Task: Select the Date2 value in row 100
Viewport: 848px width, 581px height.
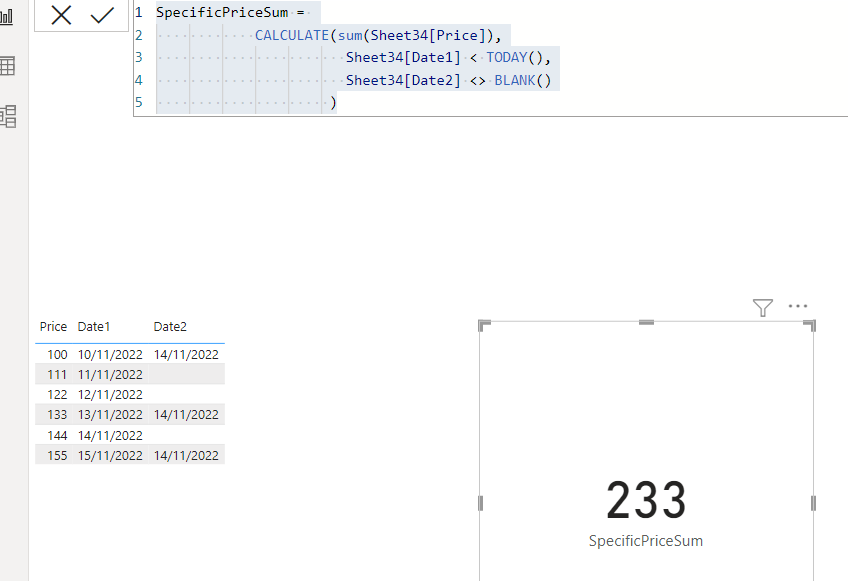Action: [x=186, y=355]
